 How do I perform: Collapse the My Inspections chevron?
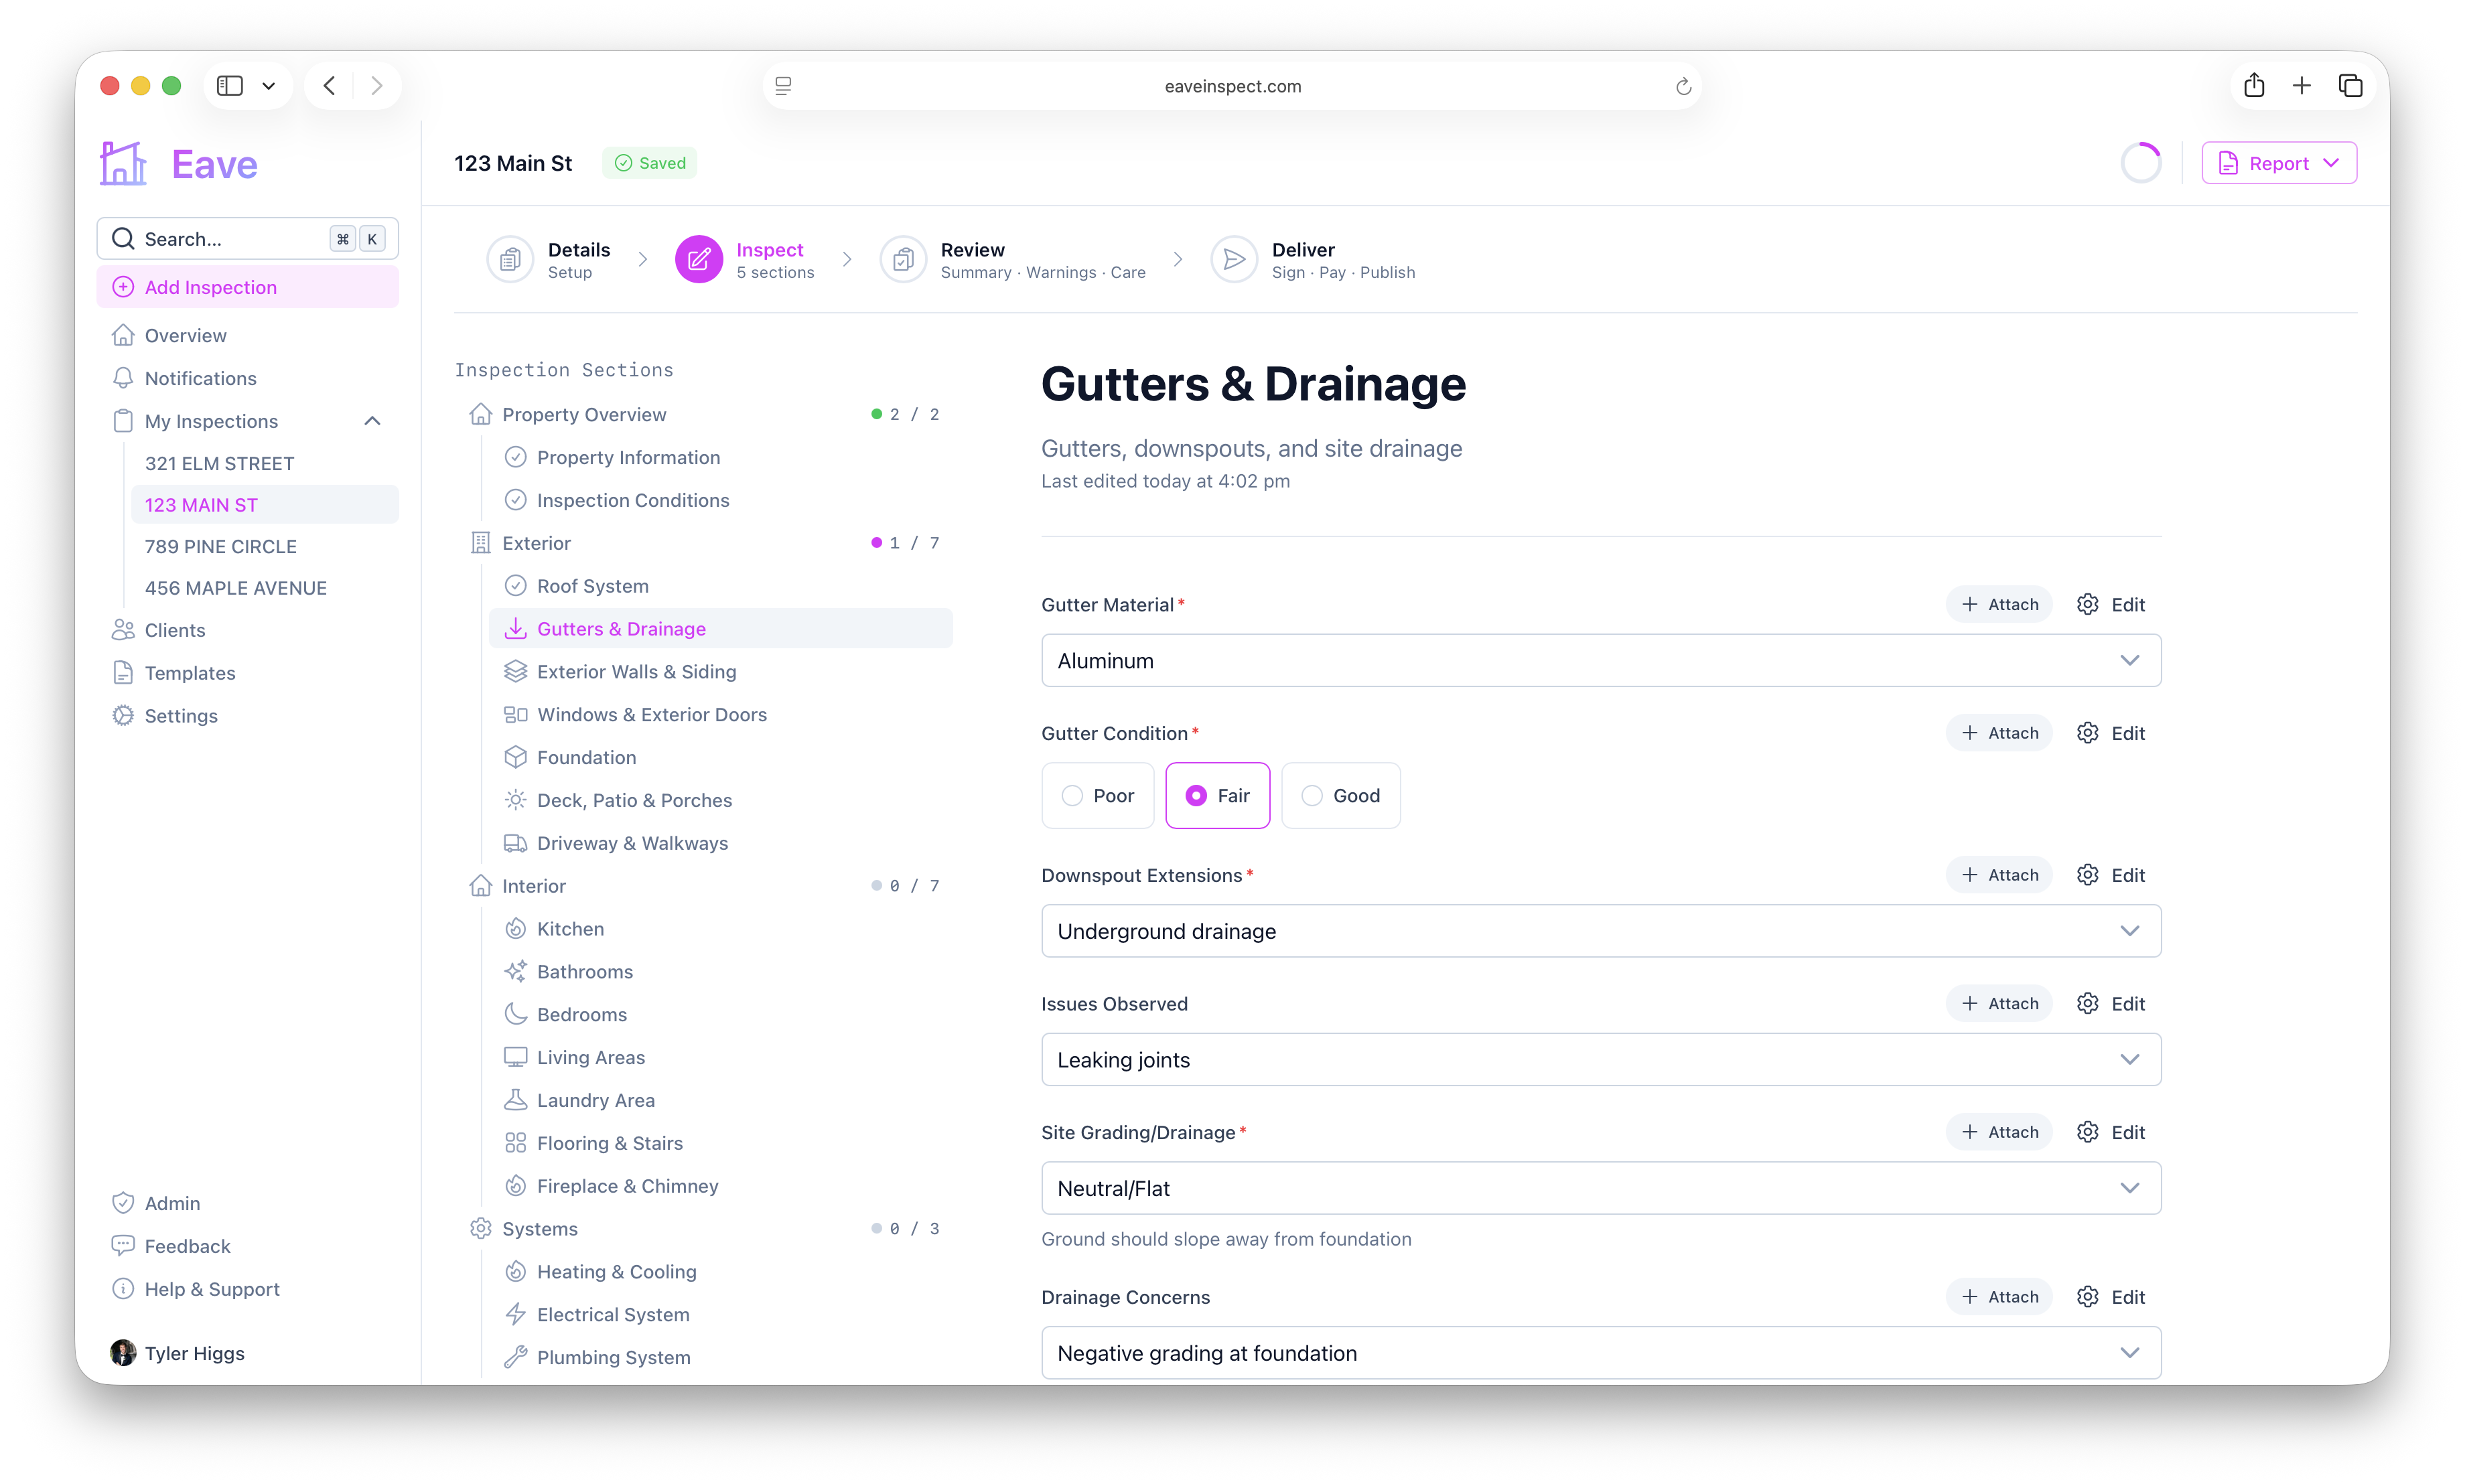[372, 421]
